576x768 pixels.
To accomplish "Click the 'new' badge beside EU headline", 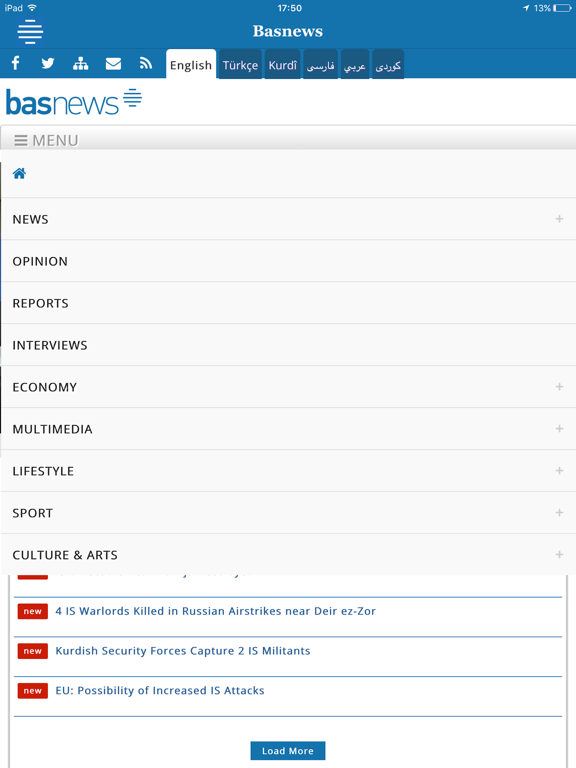I will pos(33,691).
